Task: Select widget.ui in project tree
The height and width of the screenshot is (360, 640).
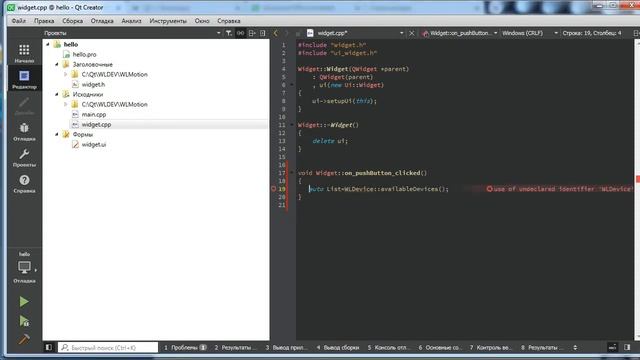Action: 93,144
